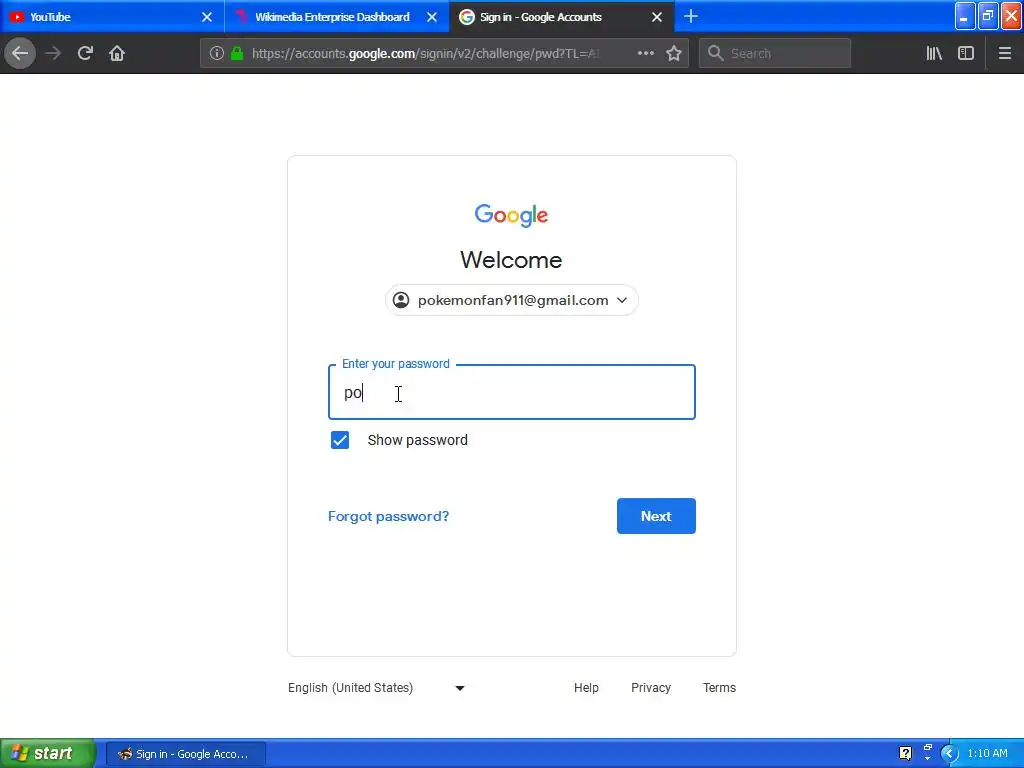The image size is (1024, 768).
Task: Open a new tab with the plus icon
Action: point(691,16)
